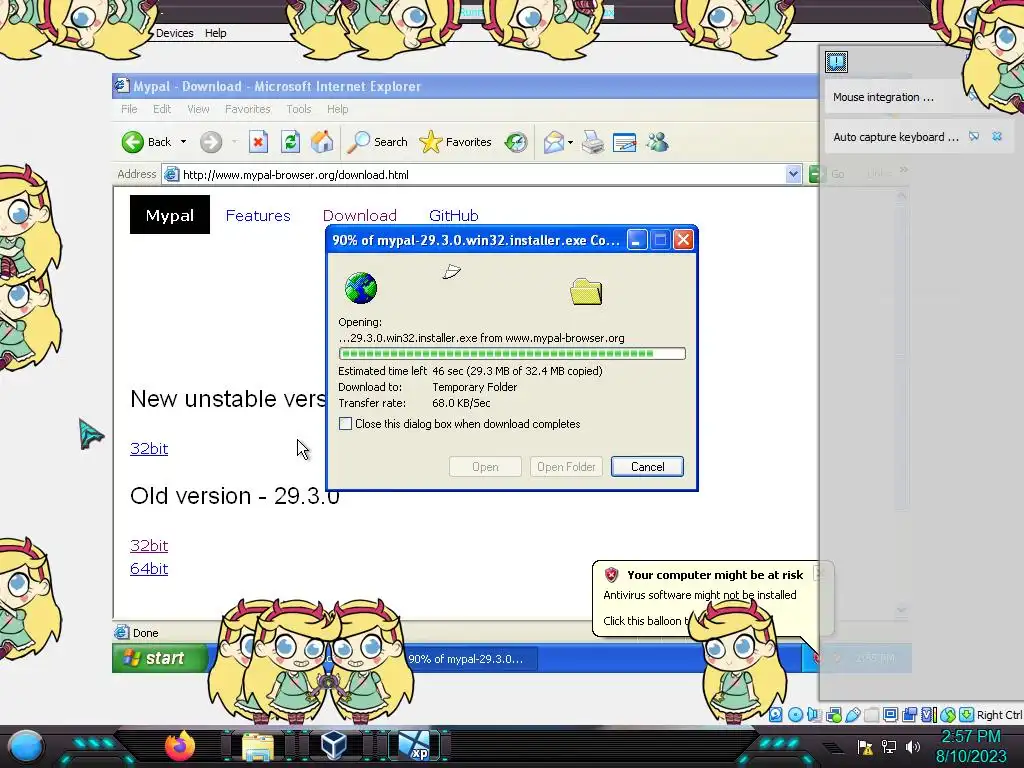Expand the Mail button dropdown arrow
The width and height of the screenshot is (1024, 768).
pos(570,142)
